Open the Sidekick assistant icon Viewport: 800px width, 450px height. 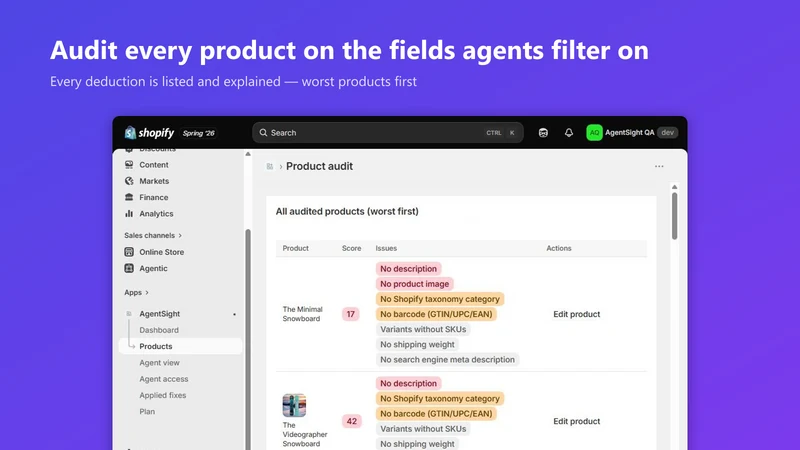543,133
